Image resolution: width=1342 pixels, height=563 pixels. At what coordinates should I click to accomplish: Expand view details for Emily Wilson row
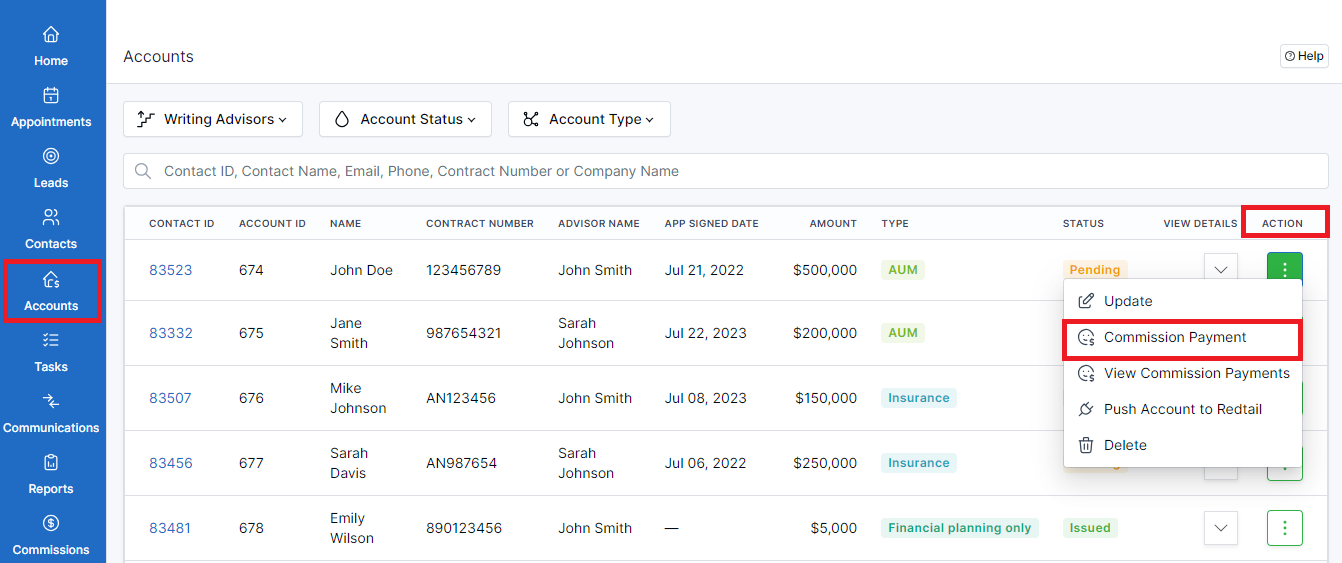pos(1221,528)
